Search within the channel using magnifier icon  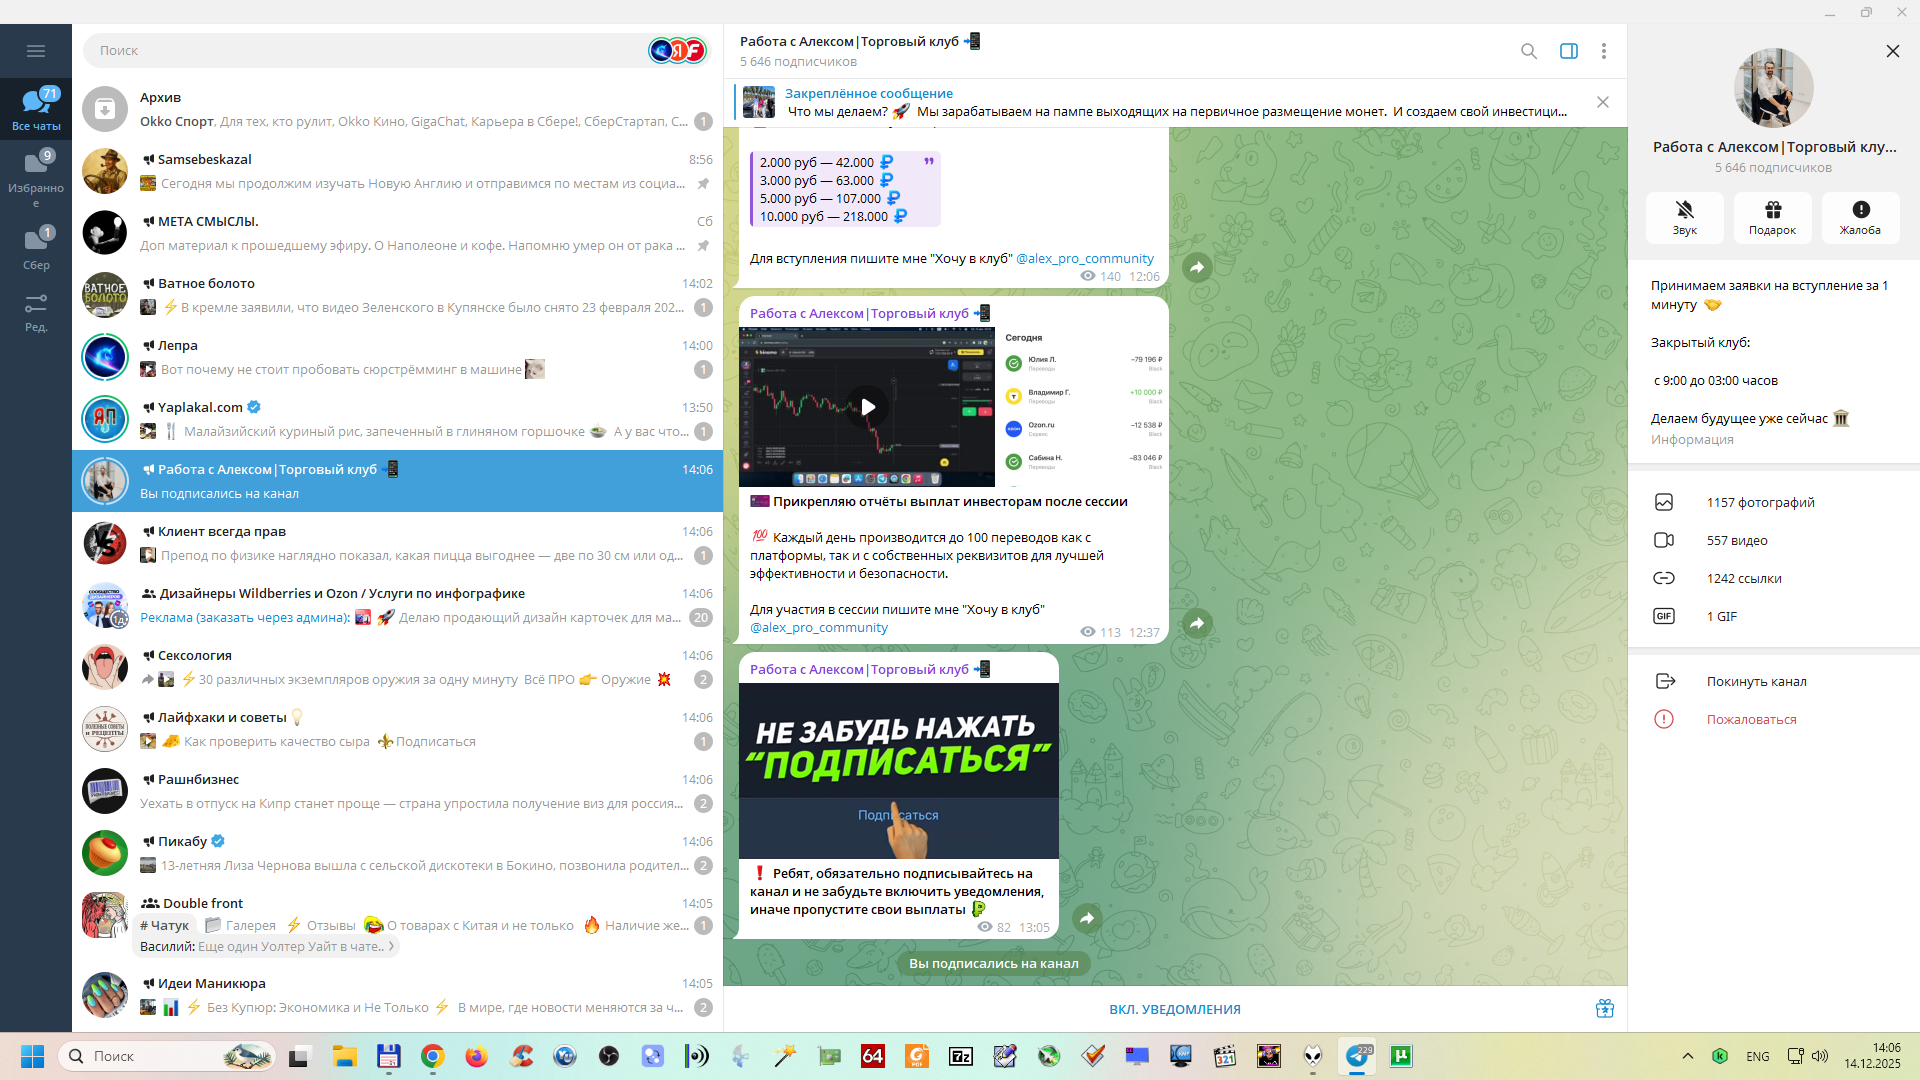pyautogui.click(x=1528, y=51)
